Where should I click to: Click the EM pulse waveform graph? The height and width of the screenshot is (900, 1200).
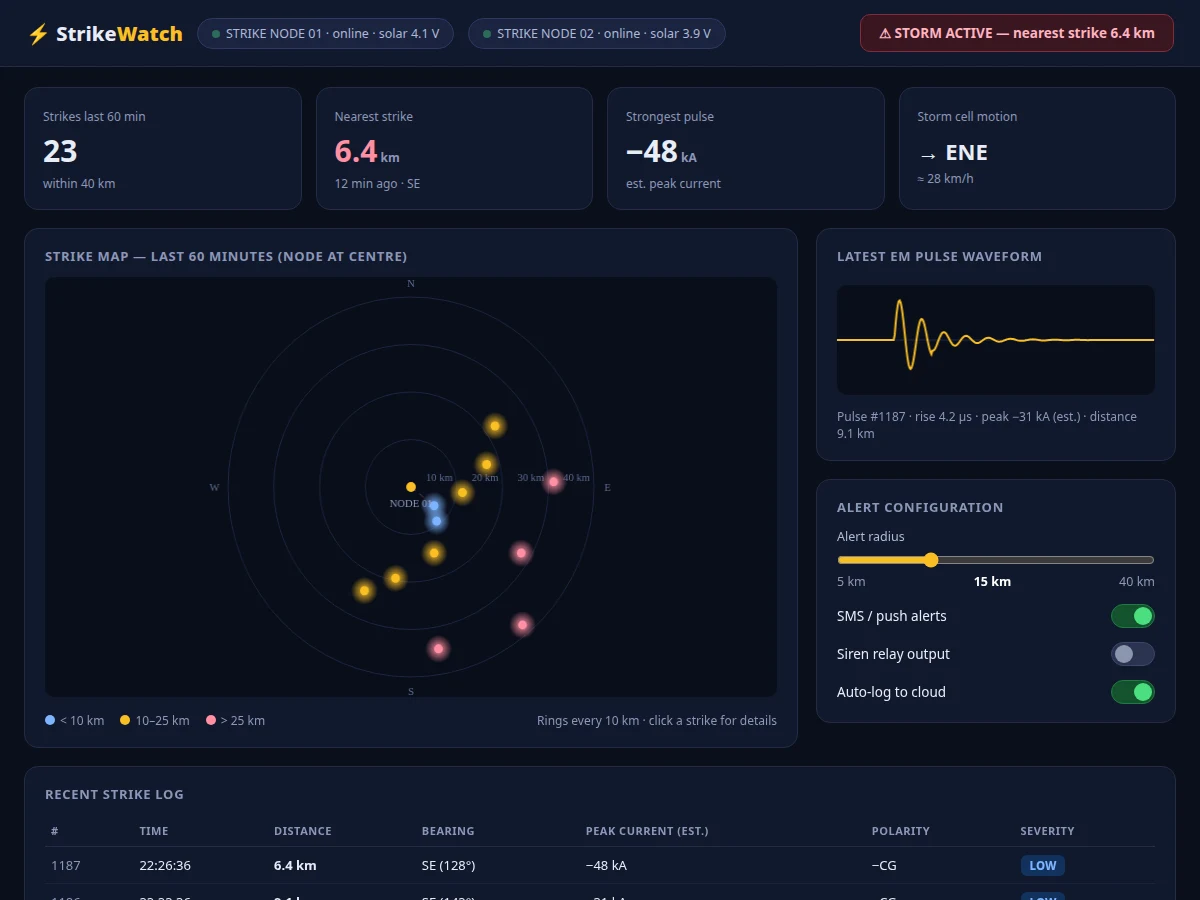(x=996, y=340)
